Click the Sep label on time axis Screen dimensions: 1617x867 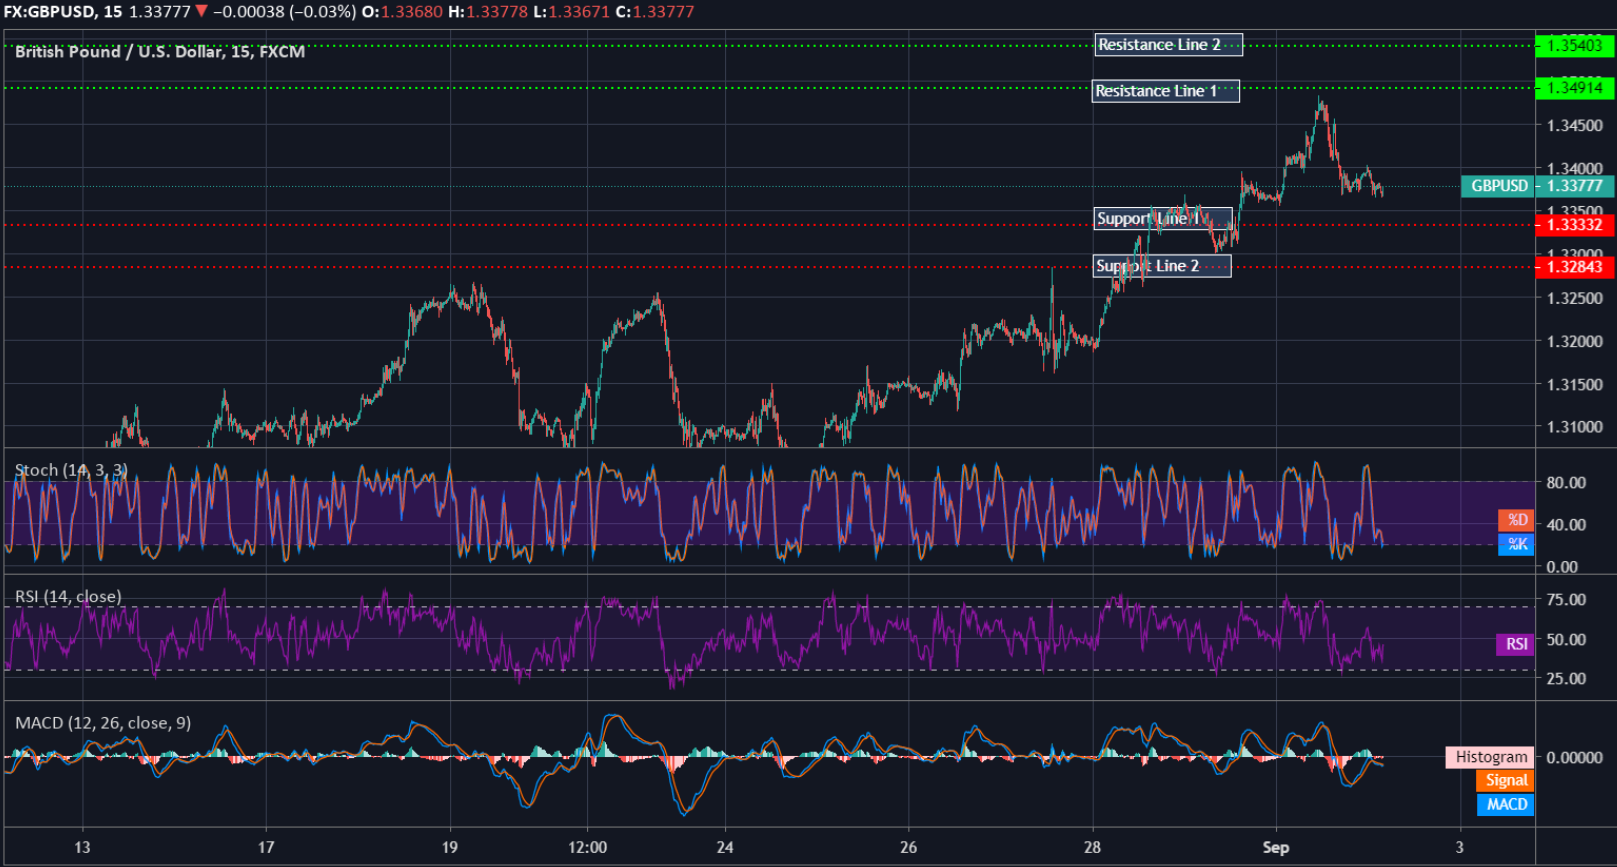tap(1276, 847)
